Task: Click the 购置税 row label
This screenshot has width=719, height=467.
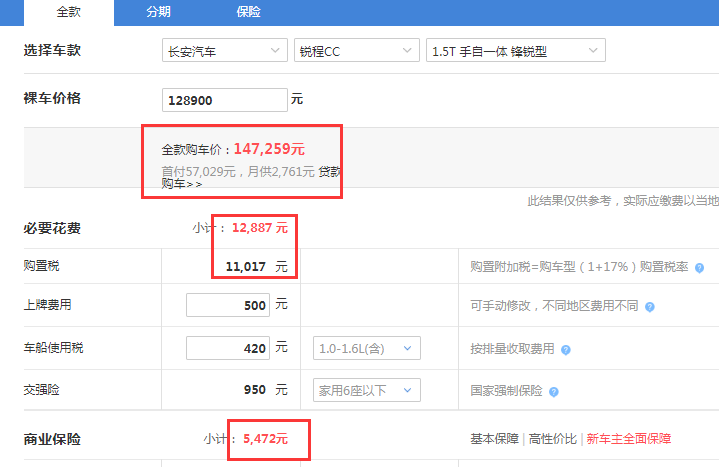Action: click(x=42, y=266)
